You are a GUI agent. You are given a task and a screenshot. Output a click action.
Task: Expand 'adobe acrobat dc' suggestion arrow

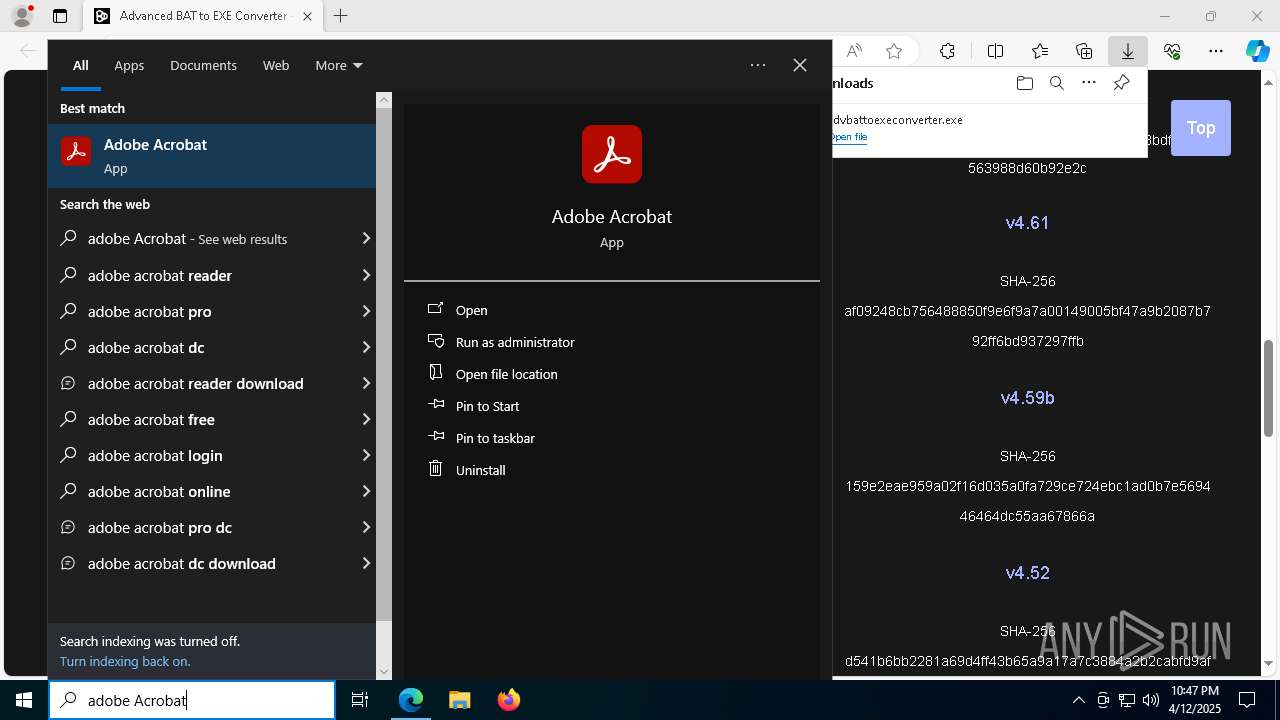[366, 347]
